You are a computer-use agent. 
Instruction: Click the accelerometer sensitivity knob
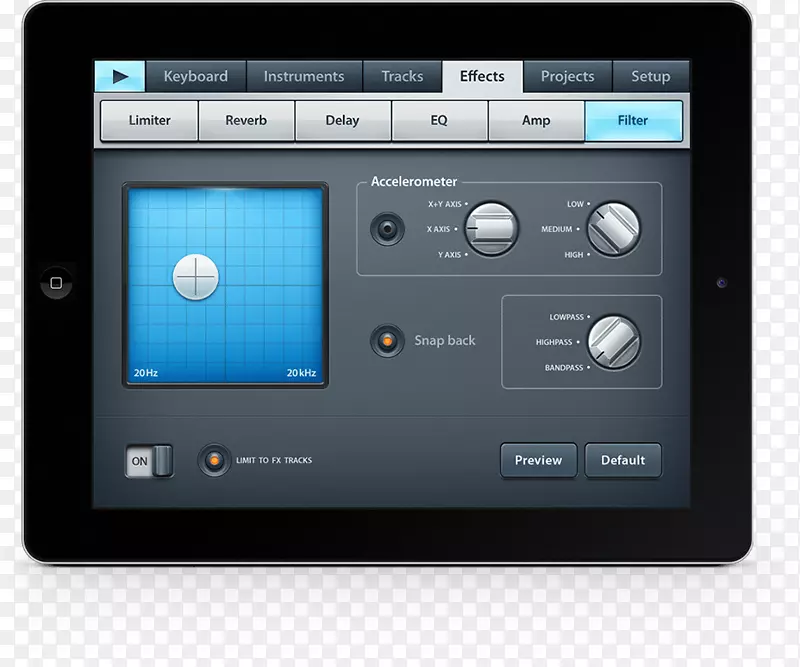(612, 229)
